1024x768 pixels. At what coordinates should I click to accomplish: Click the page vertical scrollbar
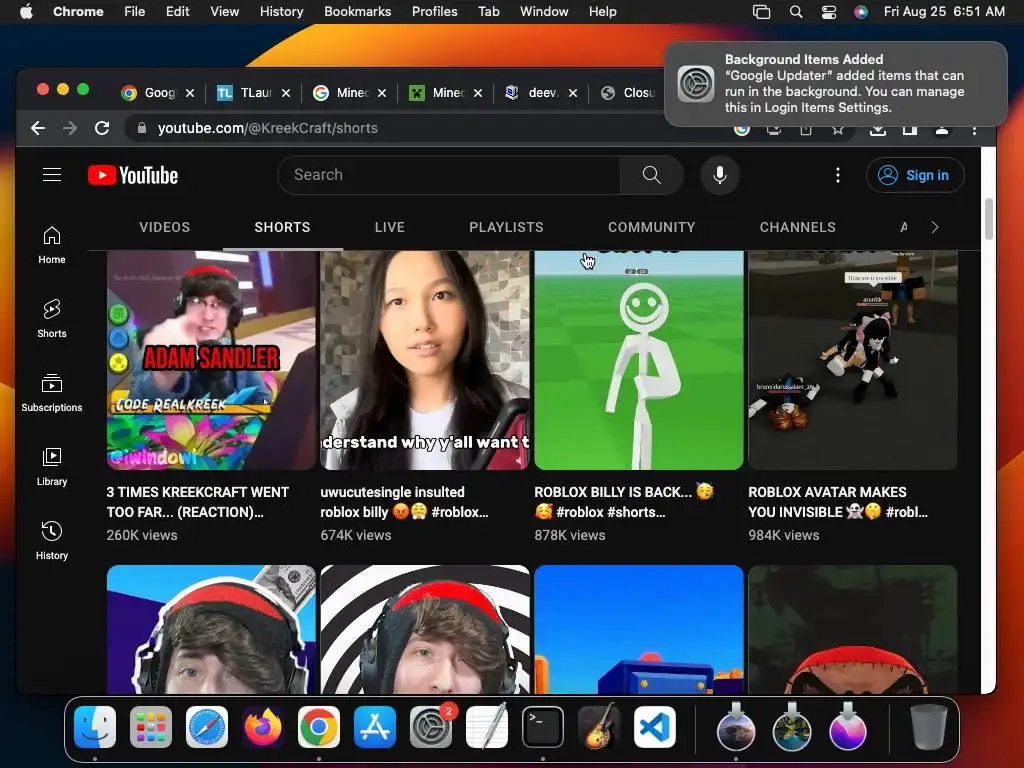(989, 219)
